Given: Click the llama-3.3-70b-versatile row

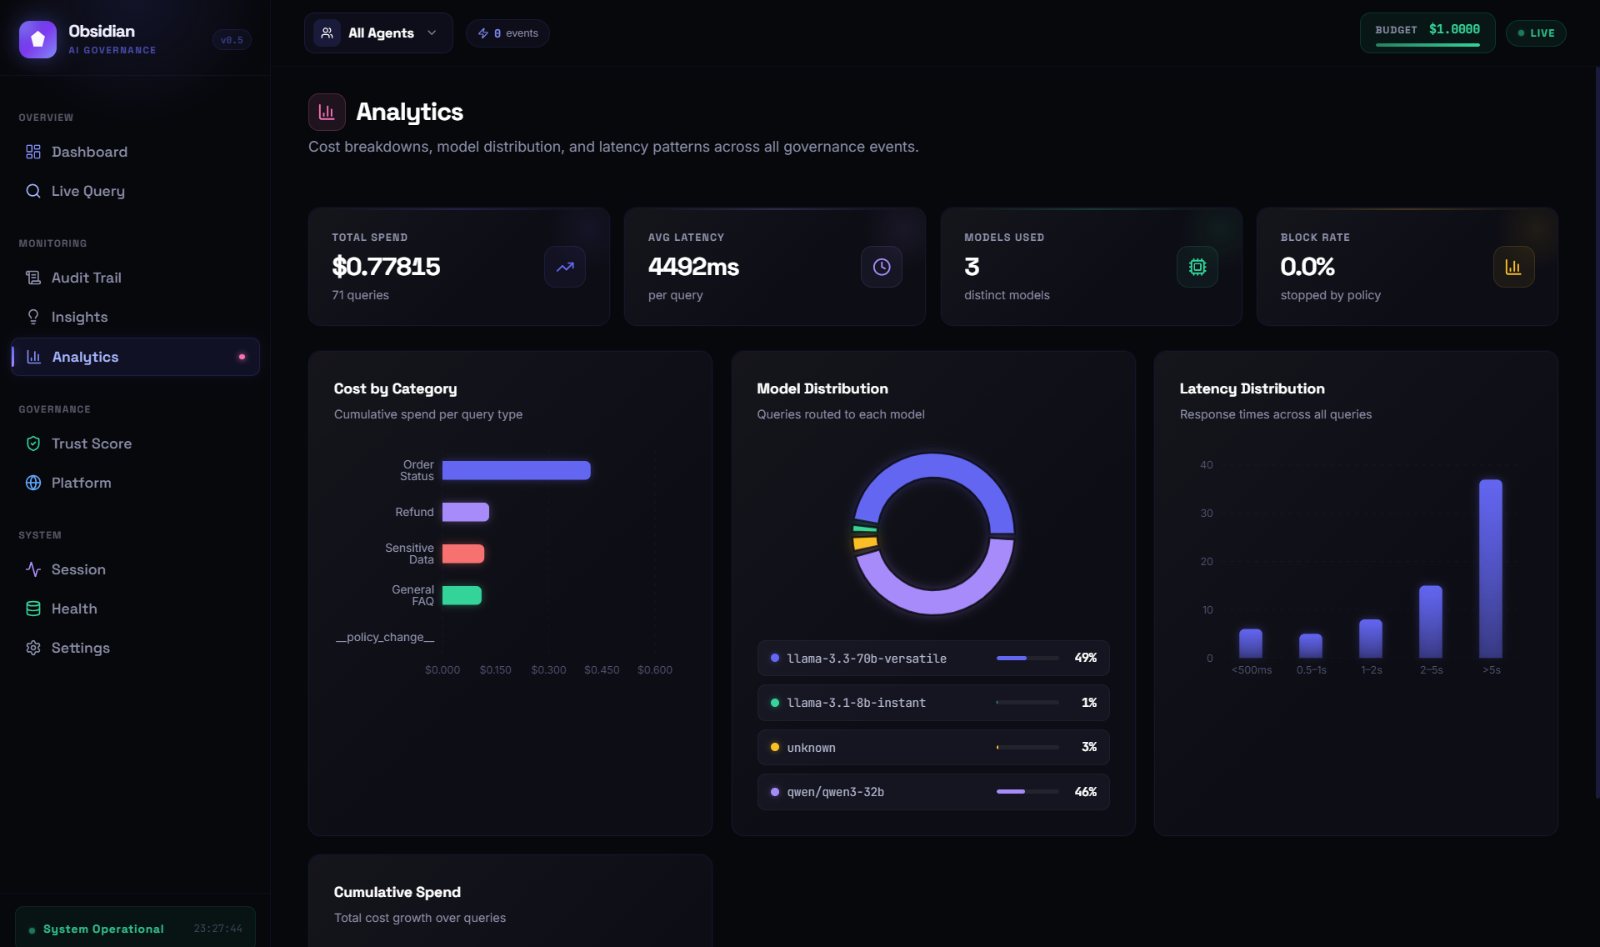Looking at the screenshot, I should (x=933, y=658).
